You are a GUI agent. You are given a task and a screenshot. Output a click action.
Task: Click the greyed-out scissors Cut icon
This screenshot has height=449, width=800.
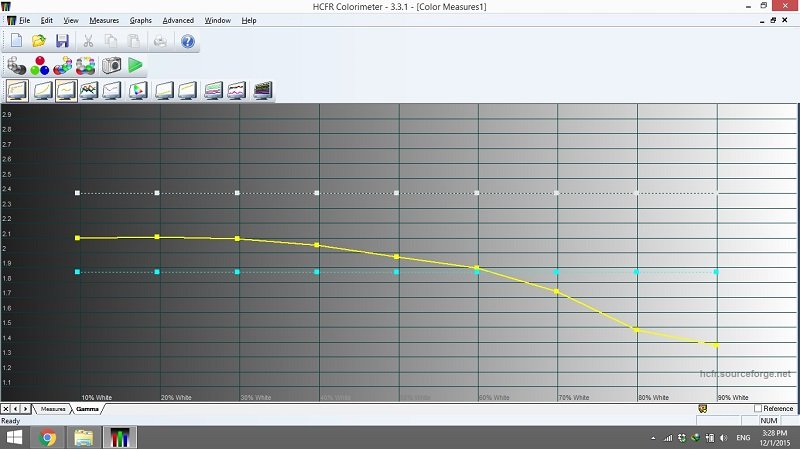pyautogui.click(x=88, y=41)
